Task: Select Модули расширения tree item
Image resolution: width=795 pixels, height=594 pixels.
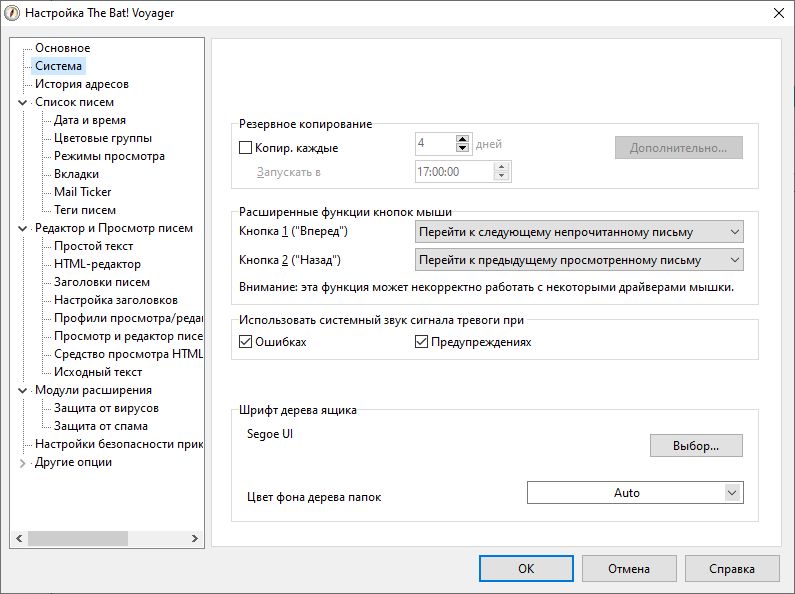Action: click(x=93, y=390)
